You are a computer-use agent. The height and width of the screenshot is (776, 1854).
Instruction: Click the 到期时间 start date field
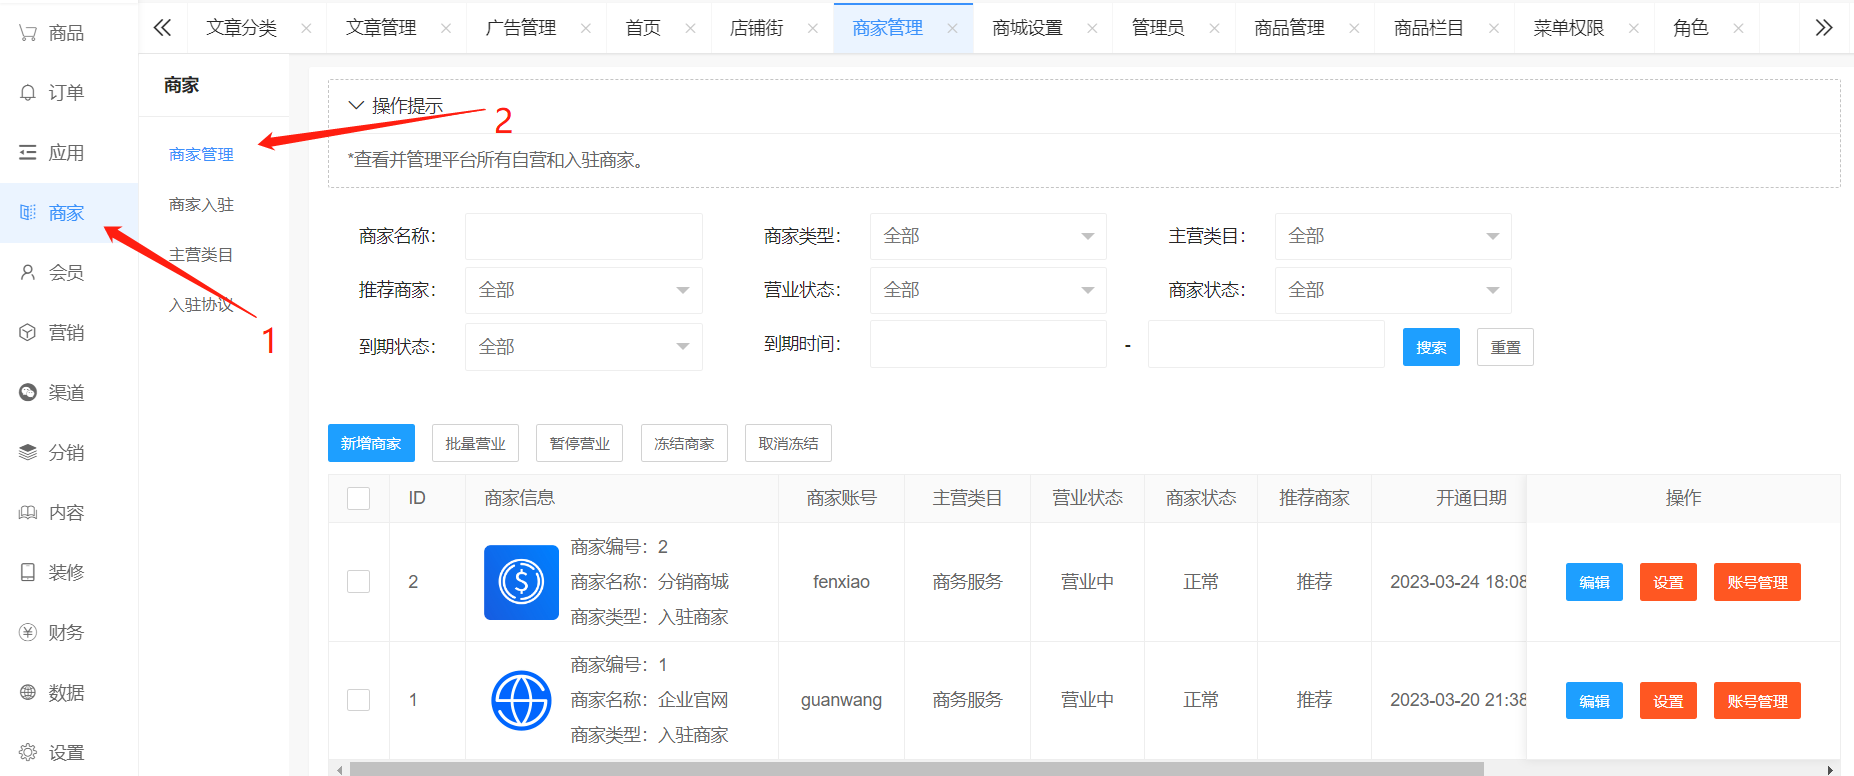pyautogui.click(x=988, y=344)
